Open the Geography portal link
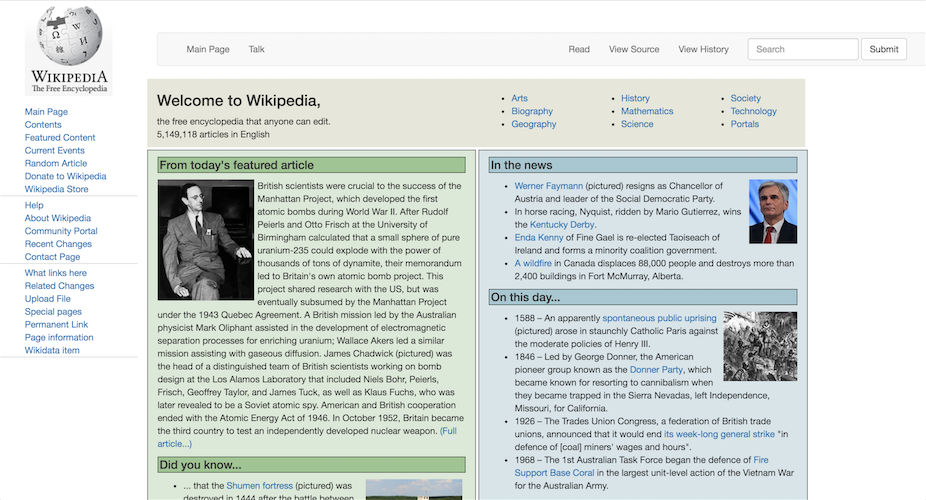Screen dimensions: 926x500 [534, 125]
